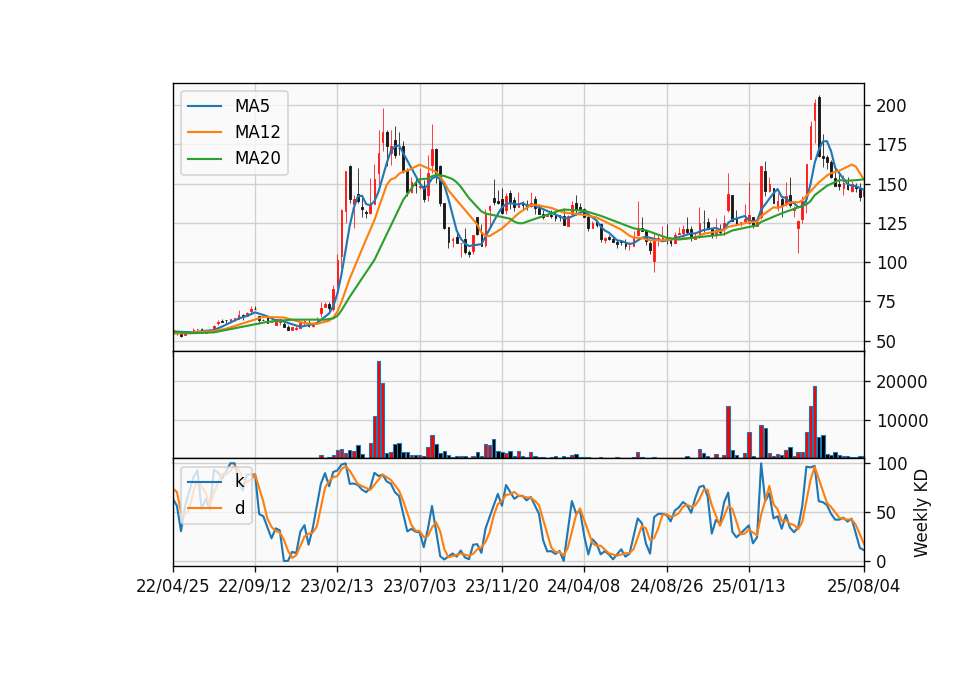Click the 23/11/20 date label
960x690 pixels.
[502, 586]
